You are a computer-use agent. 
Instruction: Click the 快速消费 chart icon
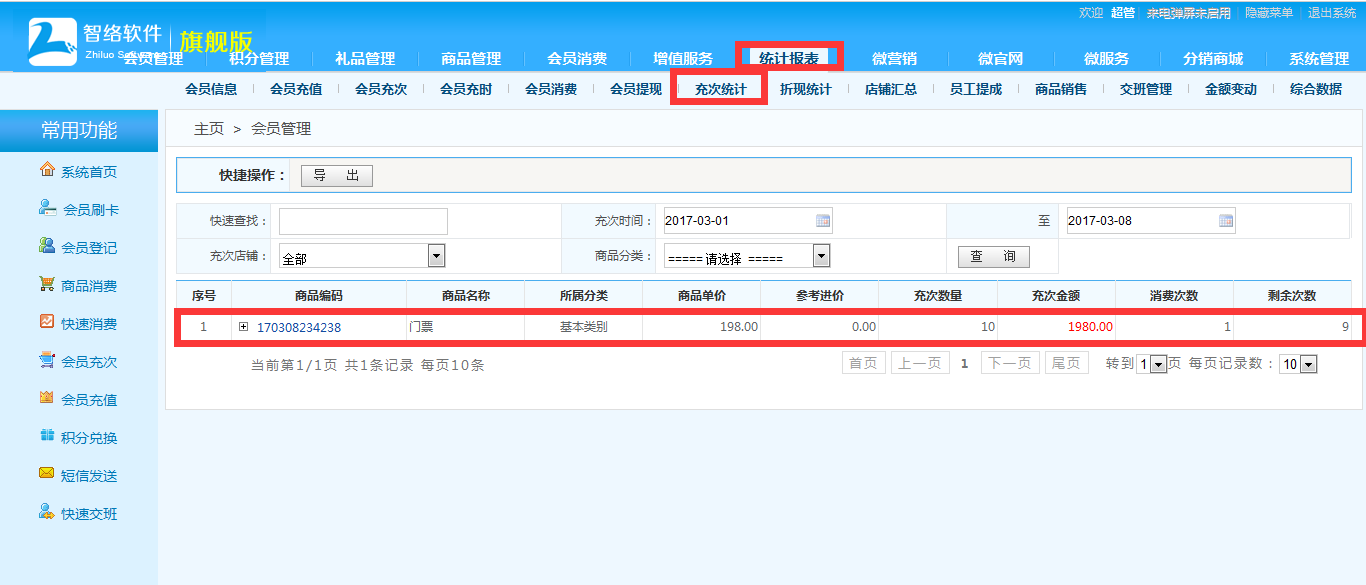coord(47,323)
